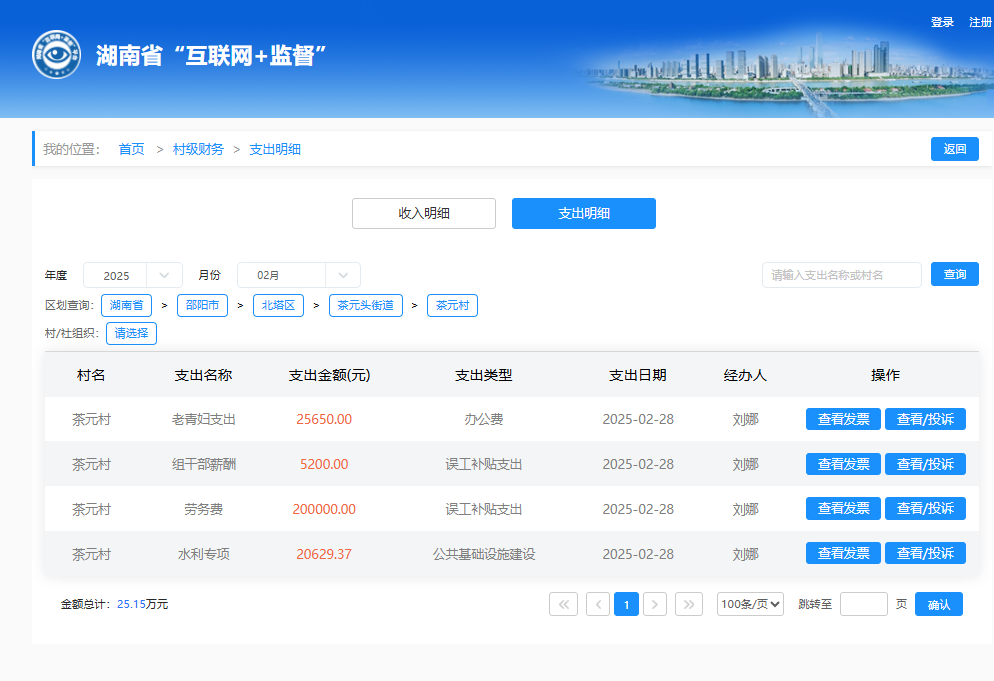Screen dimensions: 994x681
Task: Select the 邵阳市 region tag
Action: 202,305
